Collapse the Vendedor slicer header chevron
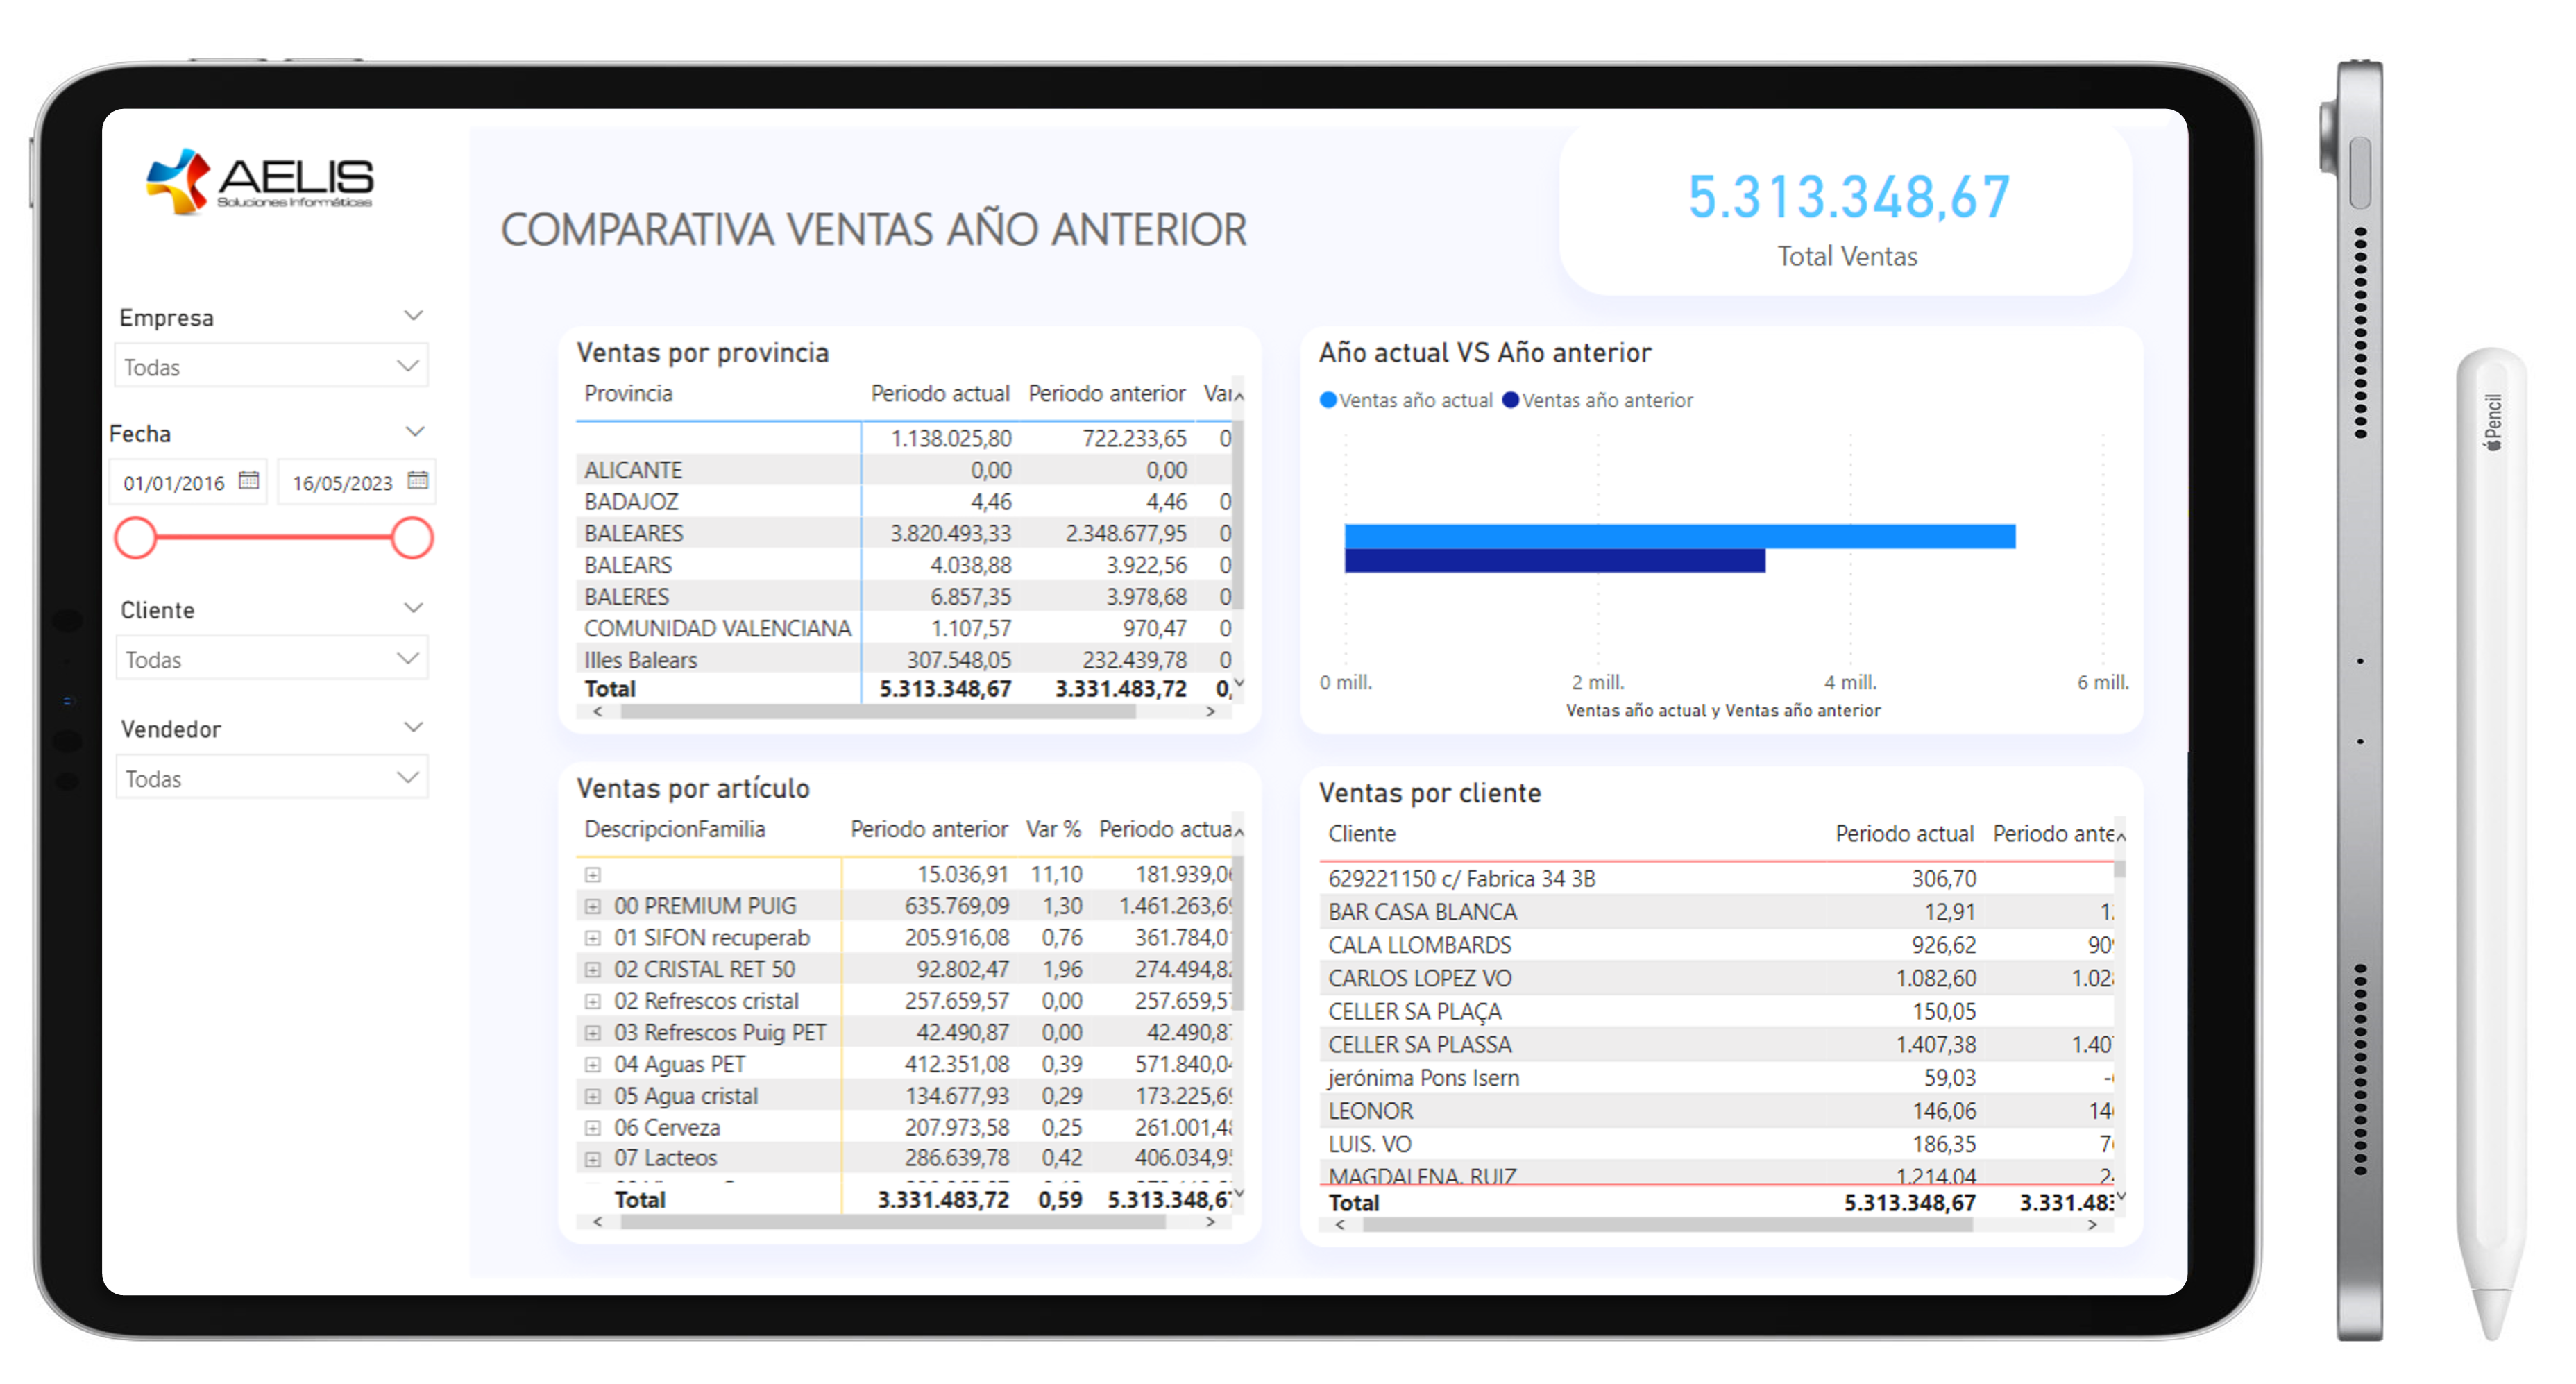 pyautogui.click(x=413, y=727)
